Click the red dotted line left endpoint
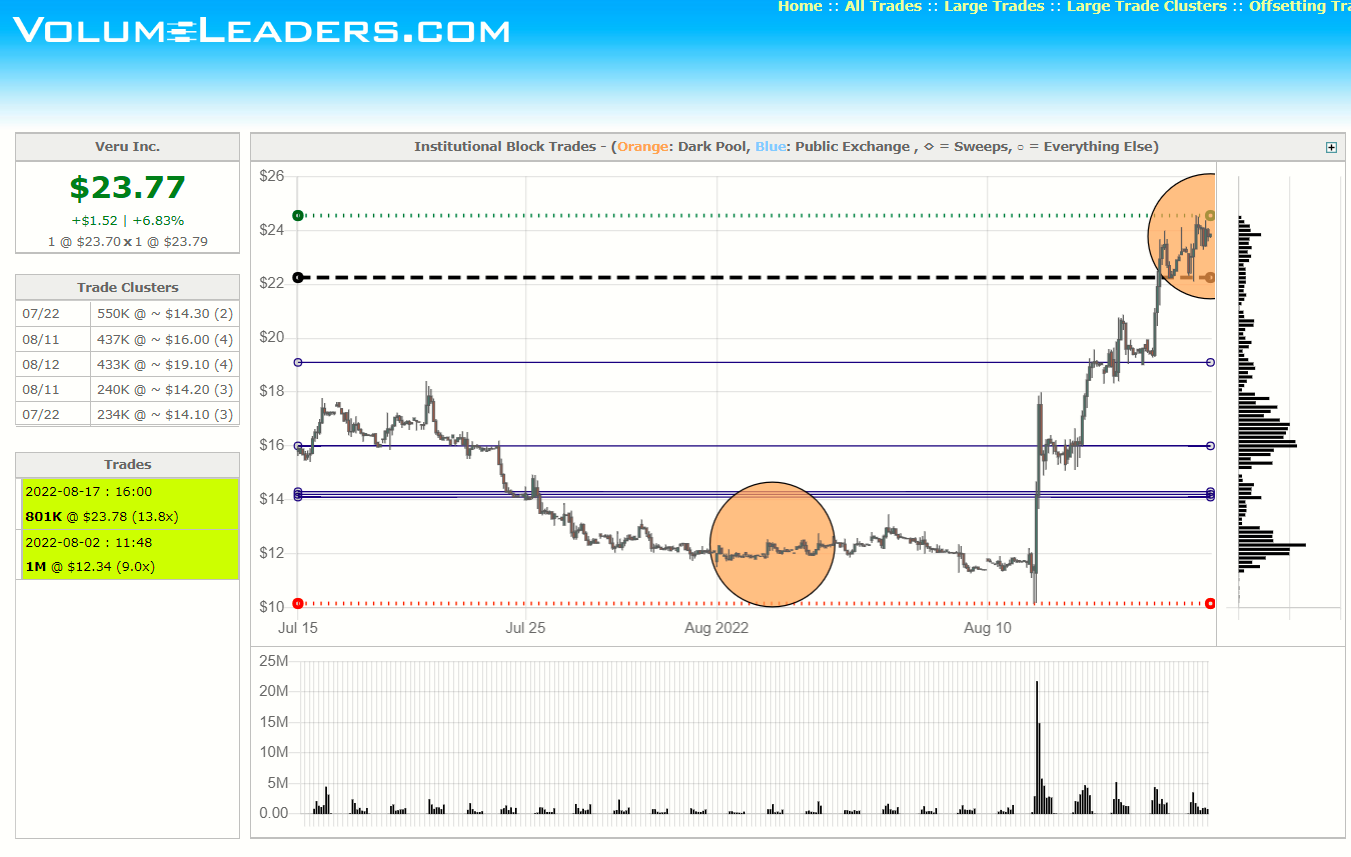Image resolution: width=1351 pixels, height=857 pixels. pos(297,603)
